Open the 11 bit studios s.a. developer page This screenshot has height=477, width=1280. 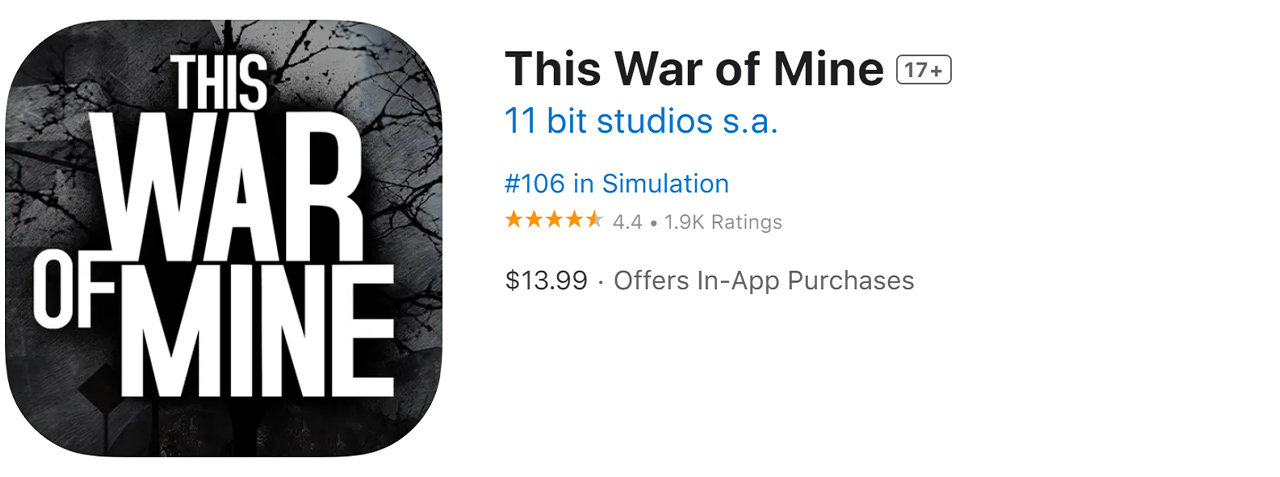tap(641, 121)
